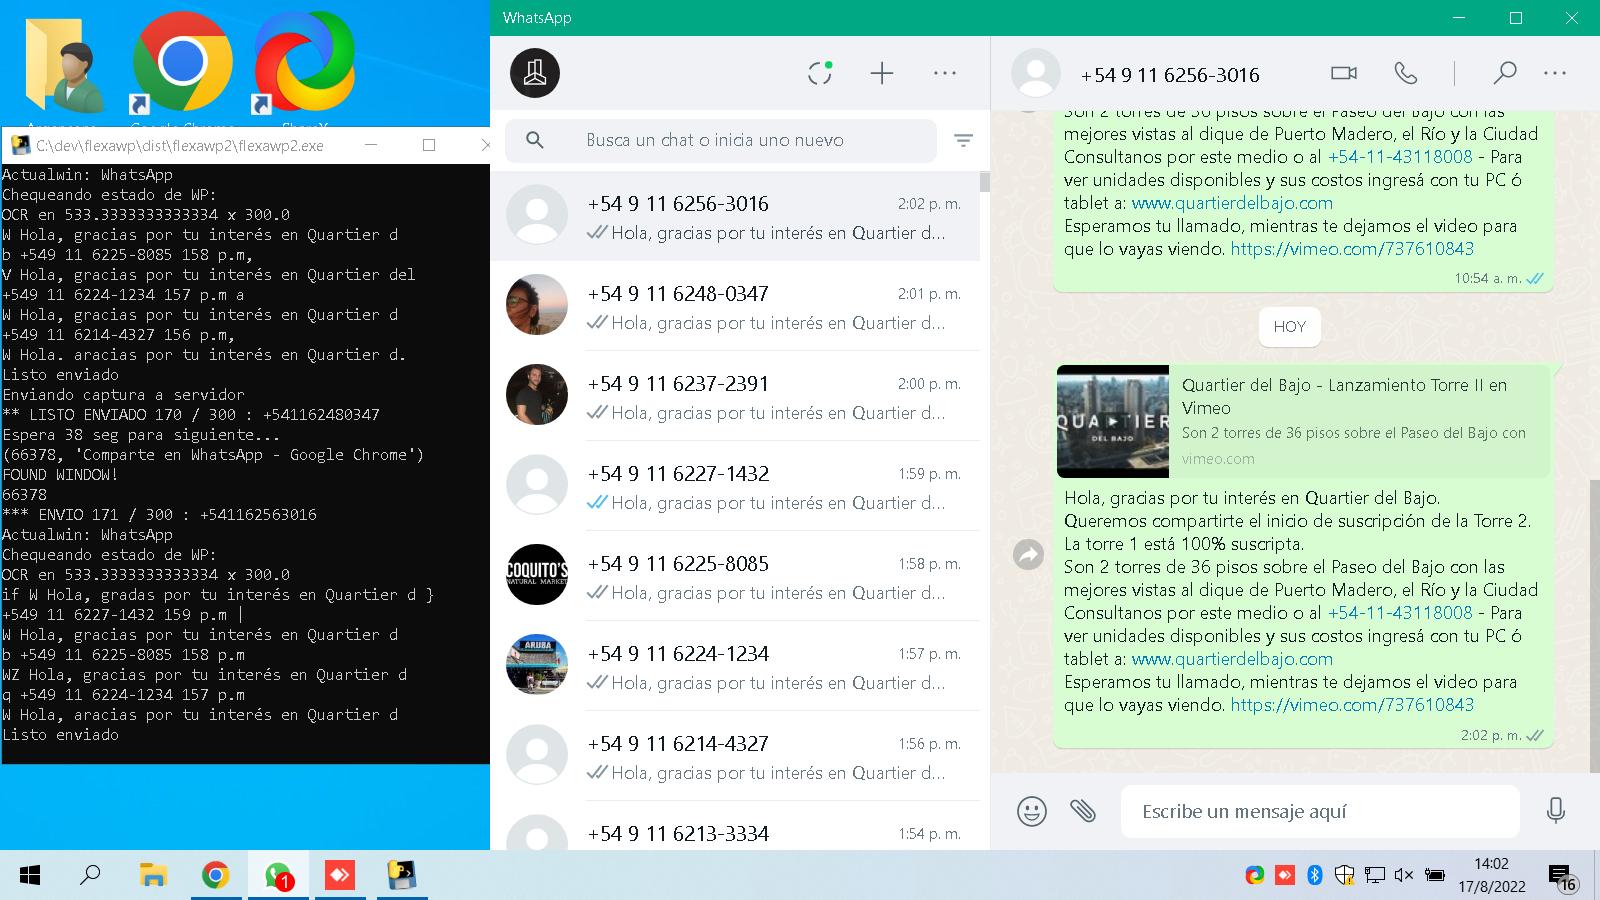Open taskbar search

click(x=90, y=876)
